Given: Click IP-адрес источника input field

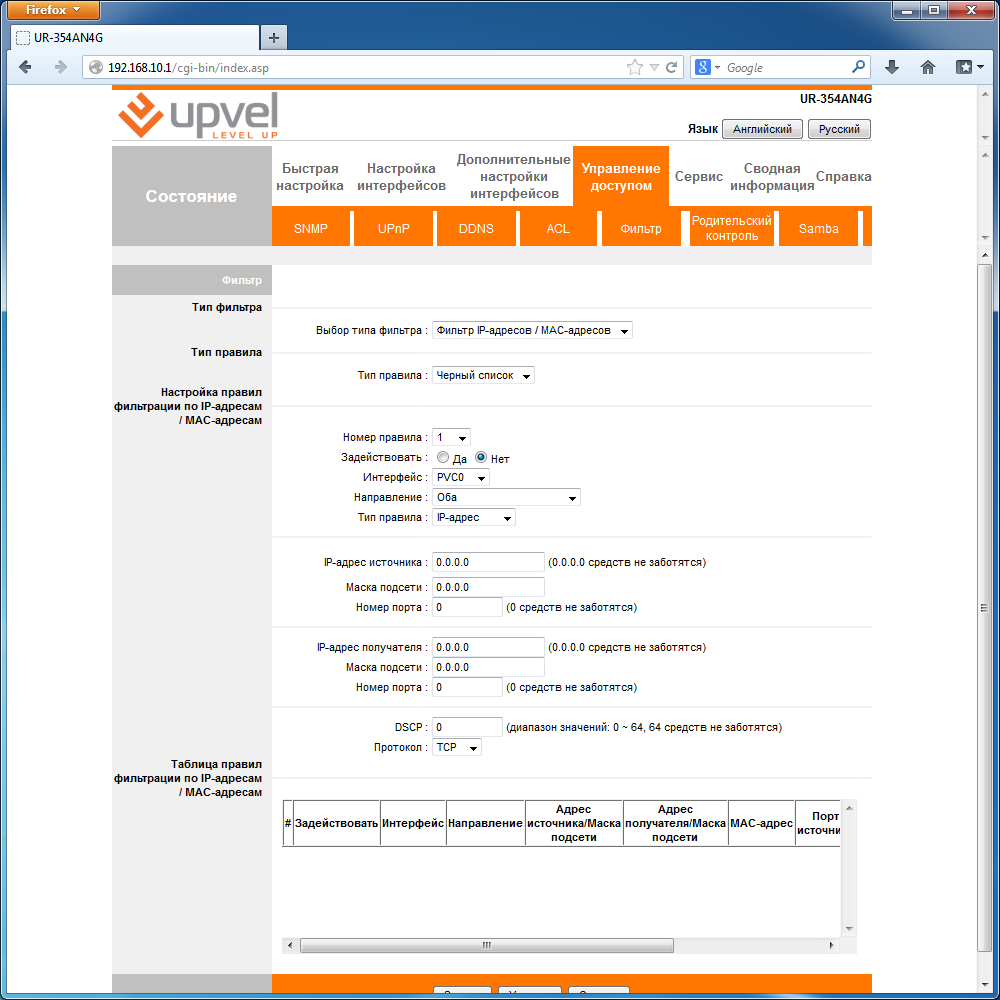Looking at the screenshot, I should pyautogui.click(x=488, y=562).
